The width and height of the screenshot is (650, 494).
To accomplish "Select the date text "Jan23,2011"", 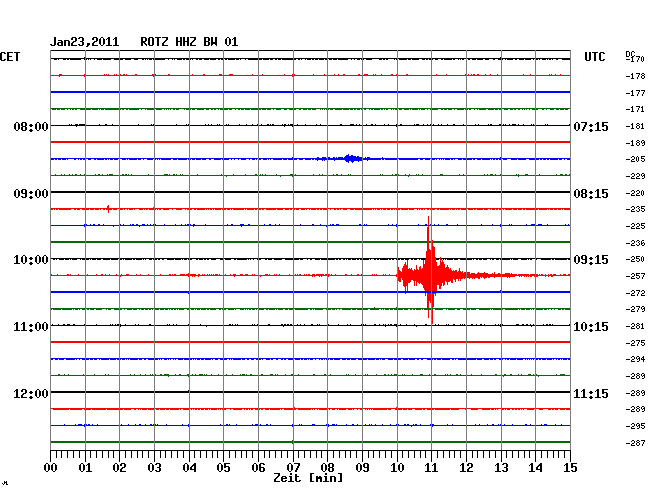I will tap(84, 42).
